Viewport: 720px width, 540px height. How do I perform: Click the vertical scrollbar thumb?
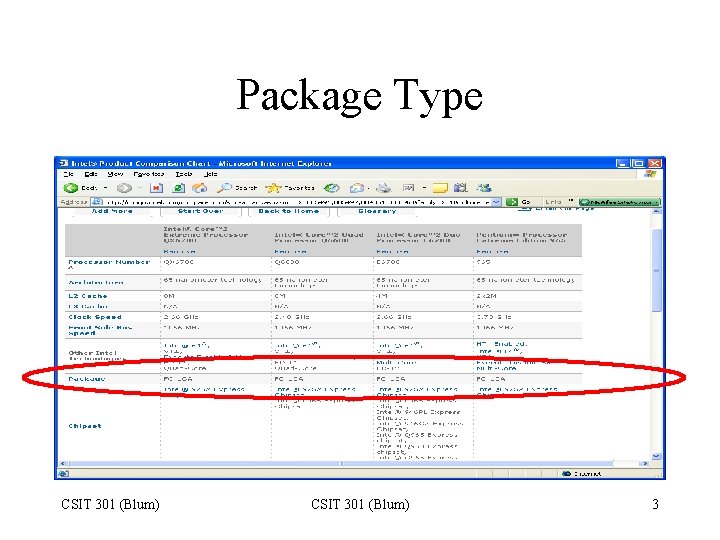(x=657, y=270)
